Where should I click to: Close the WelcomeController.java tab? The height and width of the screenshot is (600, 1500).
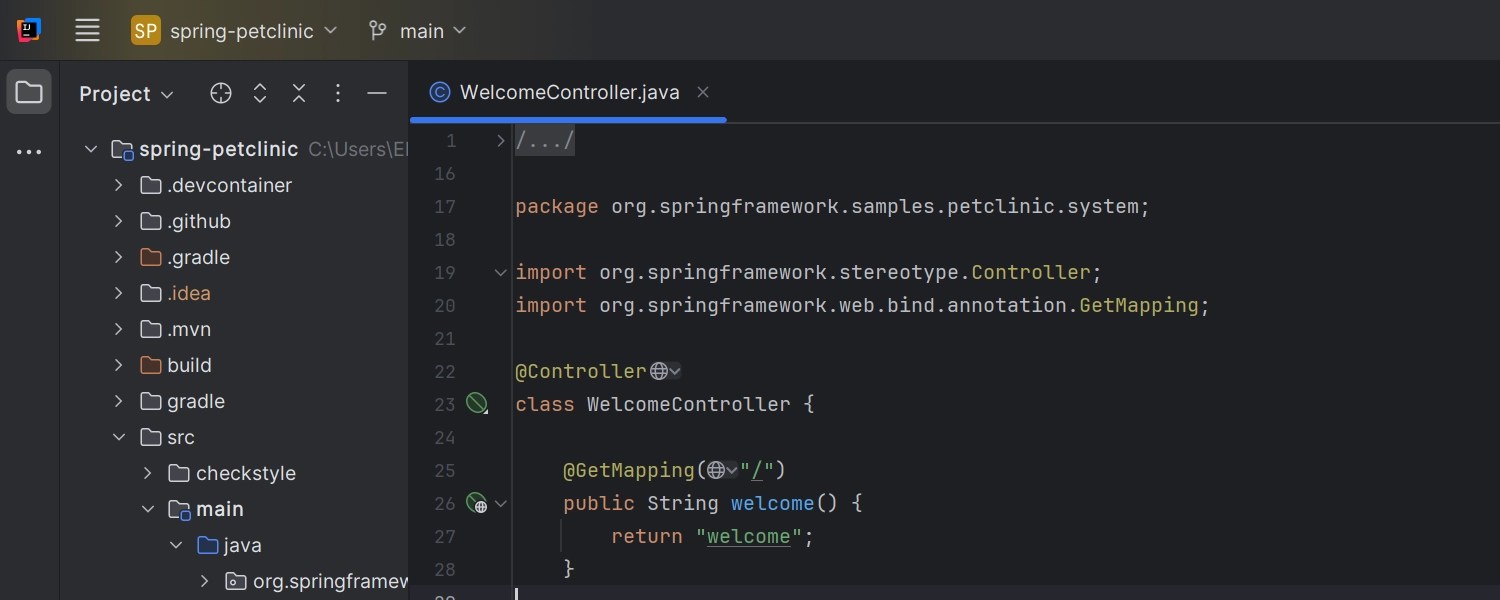click(703, 91)
